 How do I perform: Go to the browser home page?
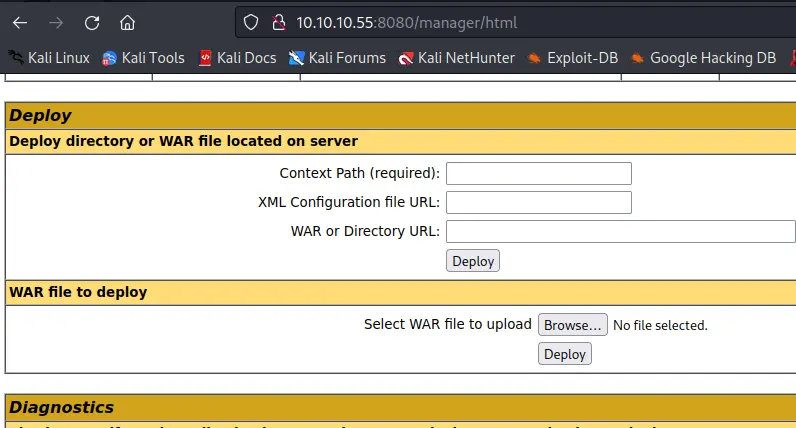click(127, 22)
